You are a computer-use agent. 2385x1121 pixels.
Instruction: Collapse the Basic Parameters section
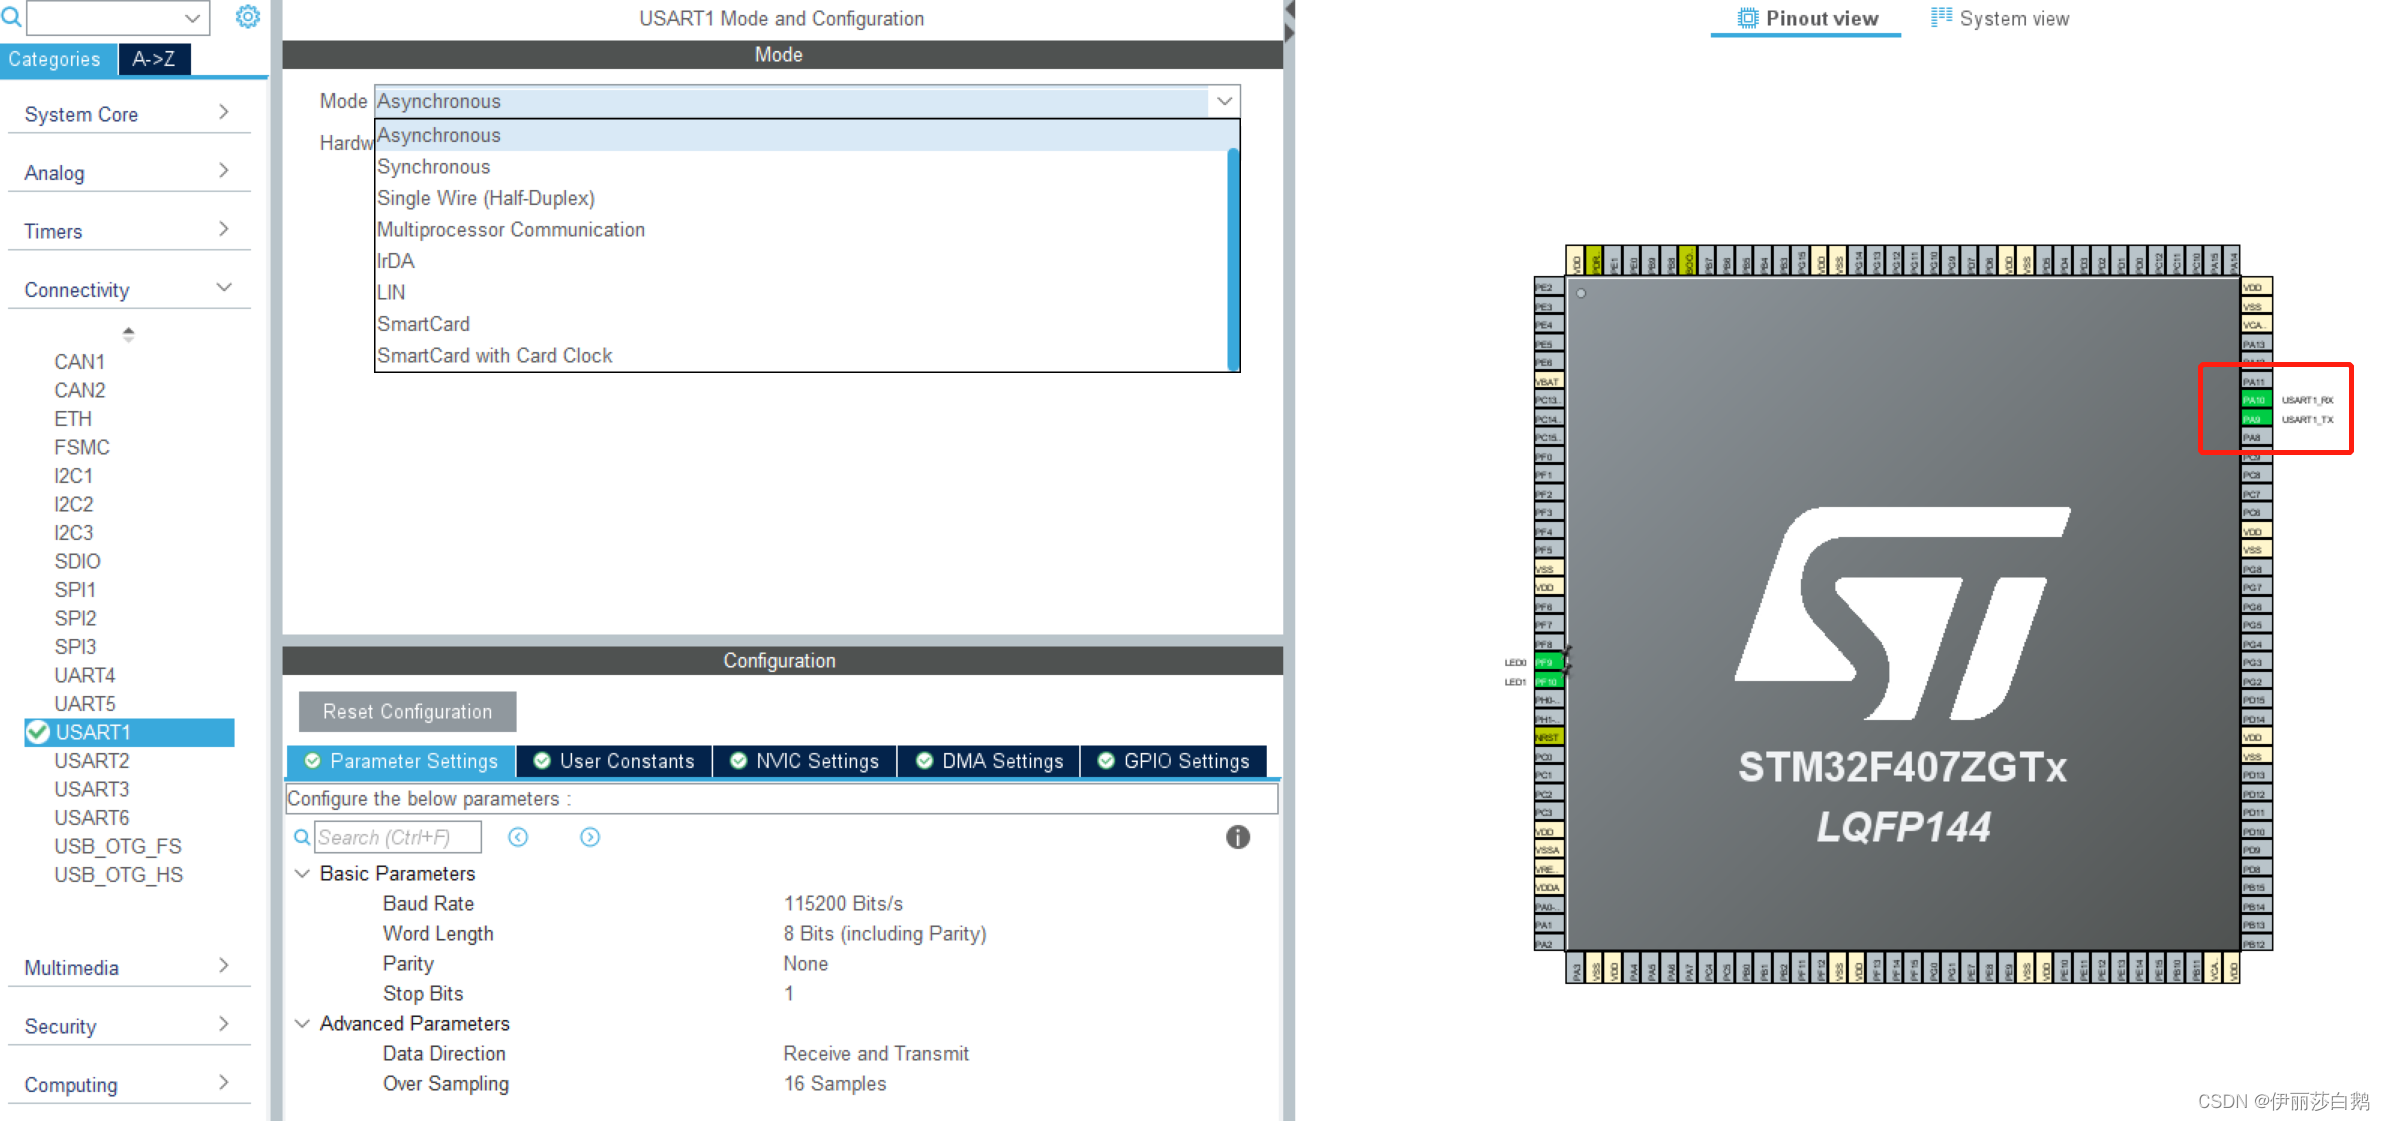tap(303, 873)
